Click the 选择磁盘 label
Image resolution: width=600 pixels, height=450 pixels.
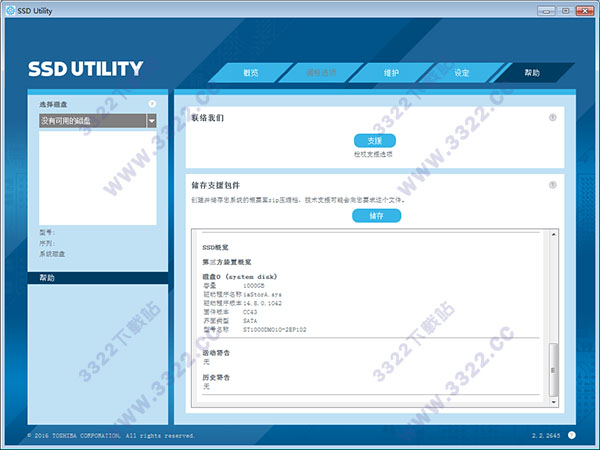[x=53, y=104]
